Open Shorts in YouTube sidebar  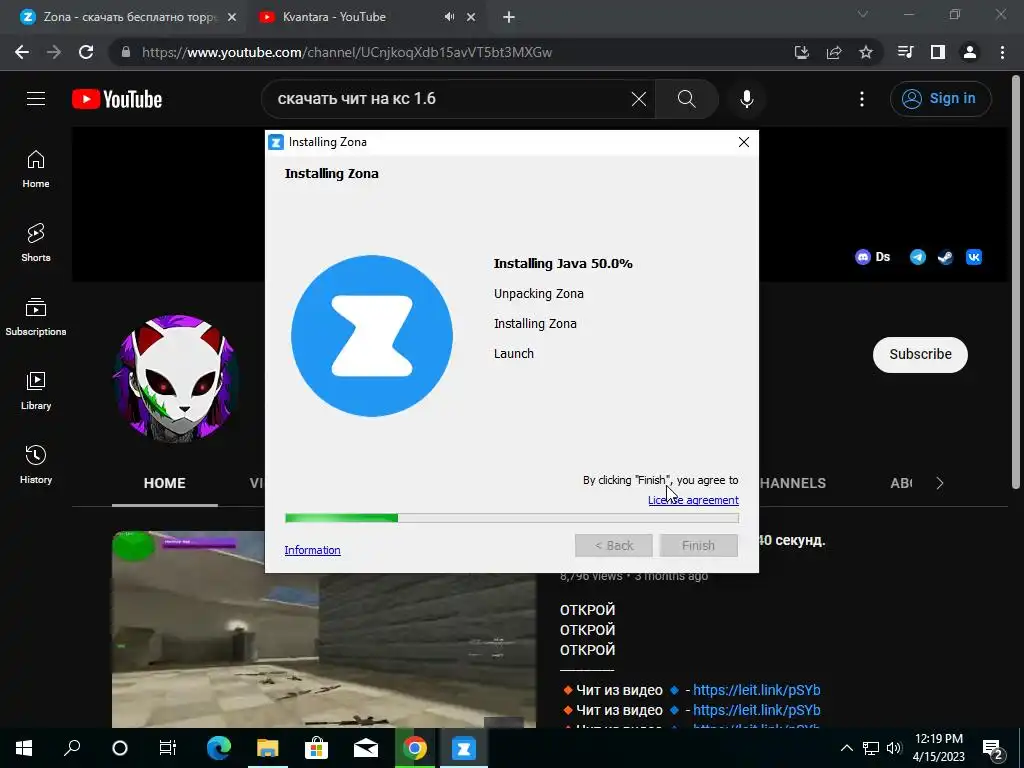coord(36,243)
